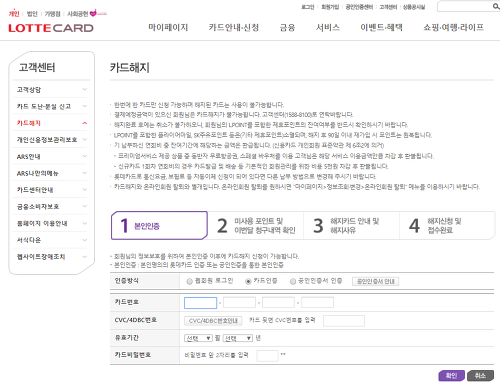Click the 공인인증센터 top link
500x390 pixels.
pos(359,7)
